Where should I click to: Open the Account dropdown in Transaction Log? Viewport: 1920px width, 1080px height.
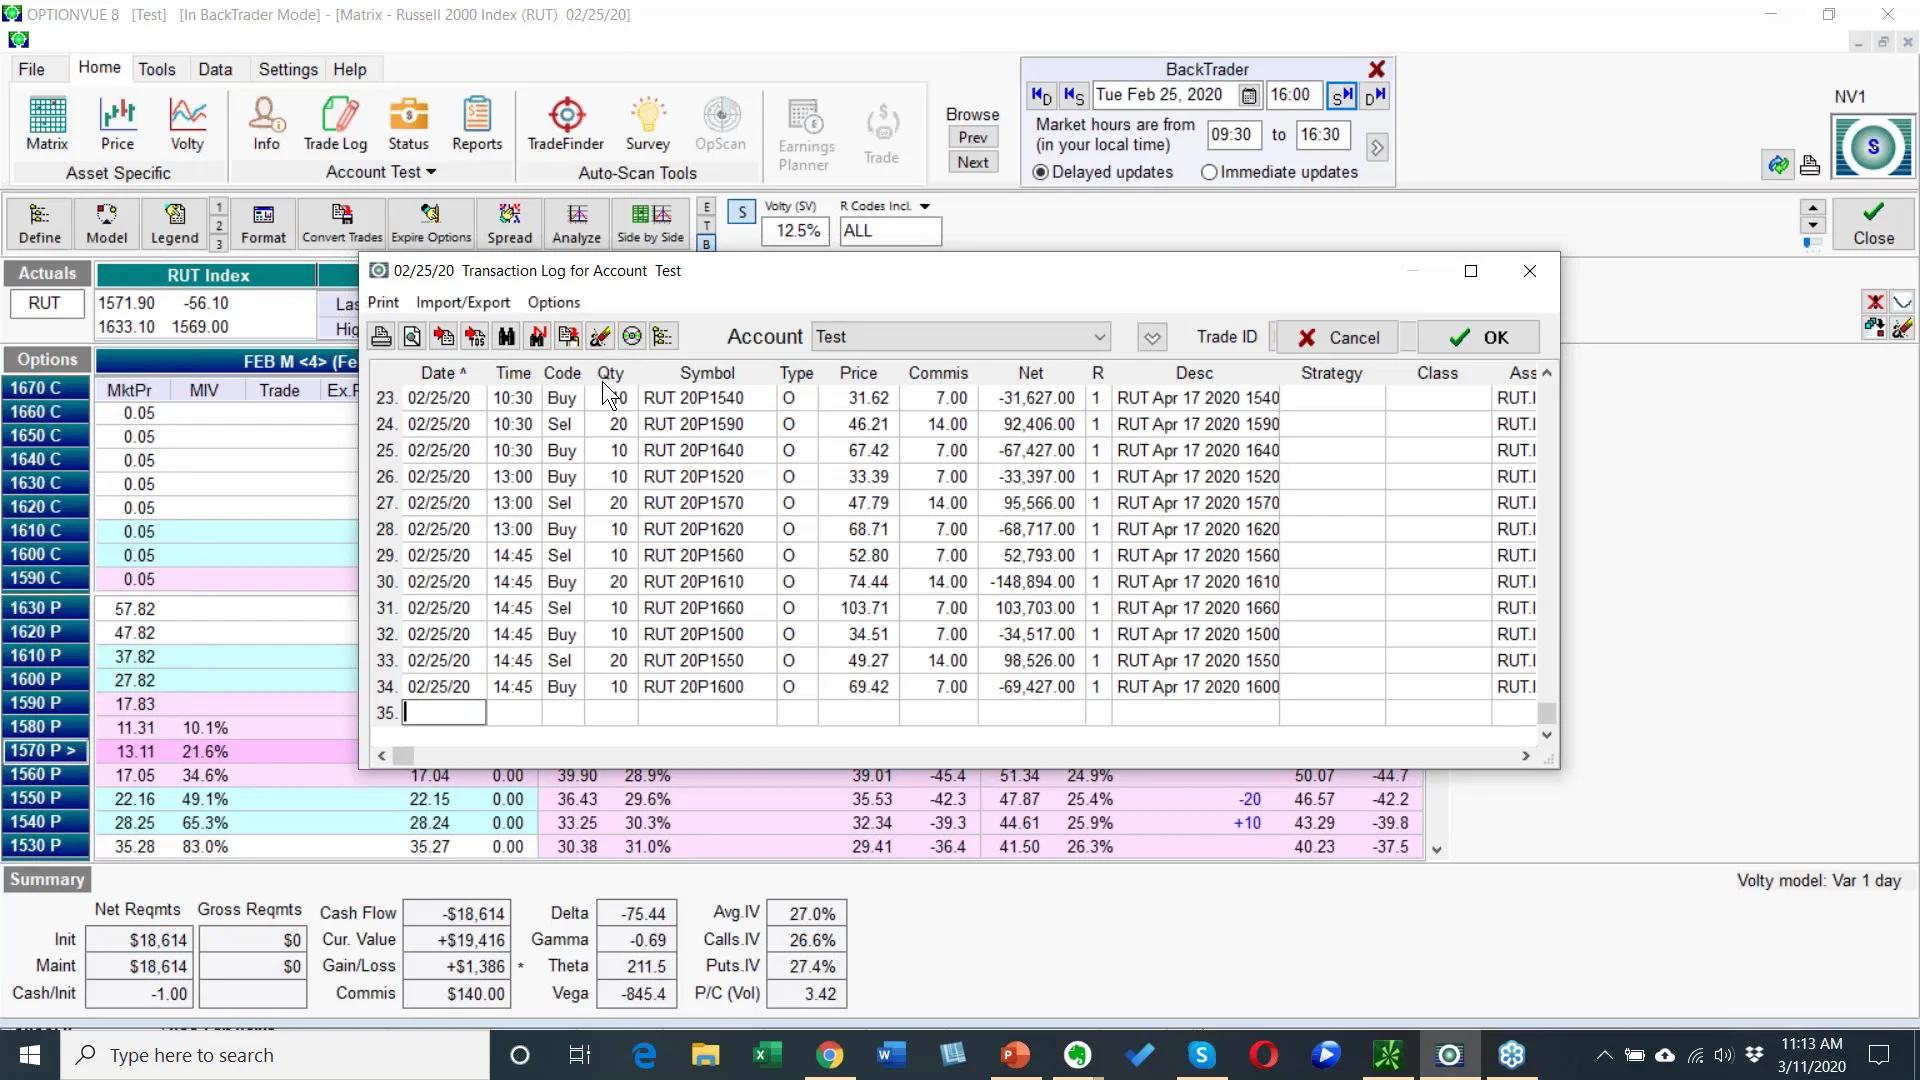(1099, 337)
